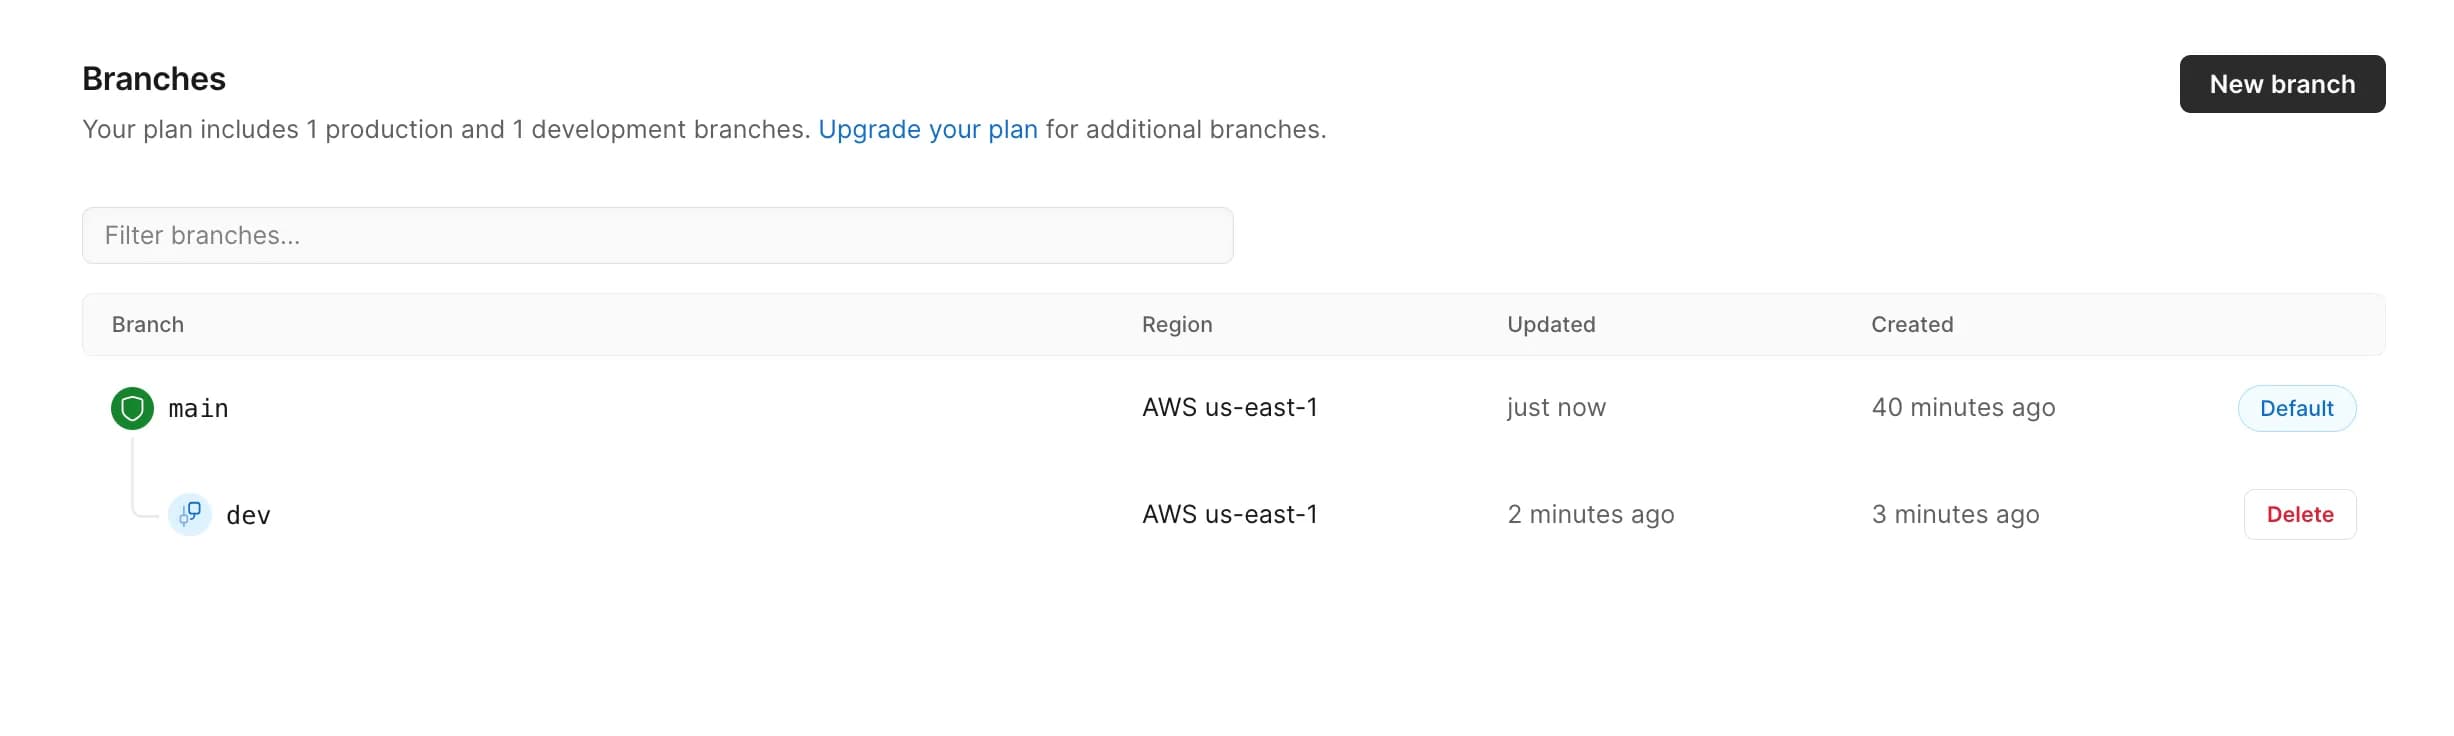Screen dimensions: 2454x736
Task: Click the green shield icon for main
Action: coord(132,408)
